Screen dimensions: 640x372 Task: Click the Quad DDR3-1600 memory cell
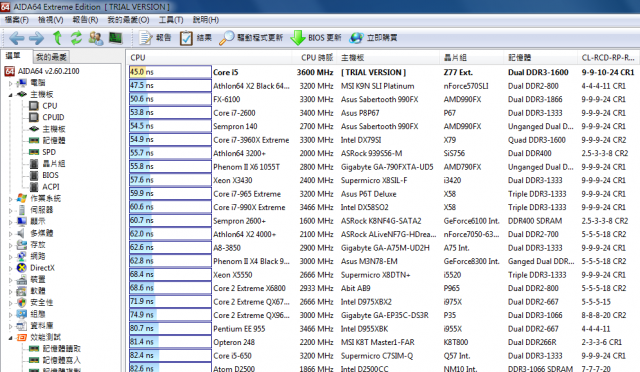pos(537,140)
